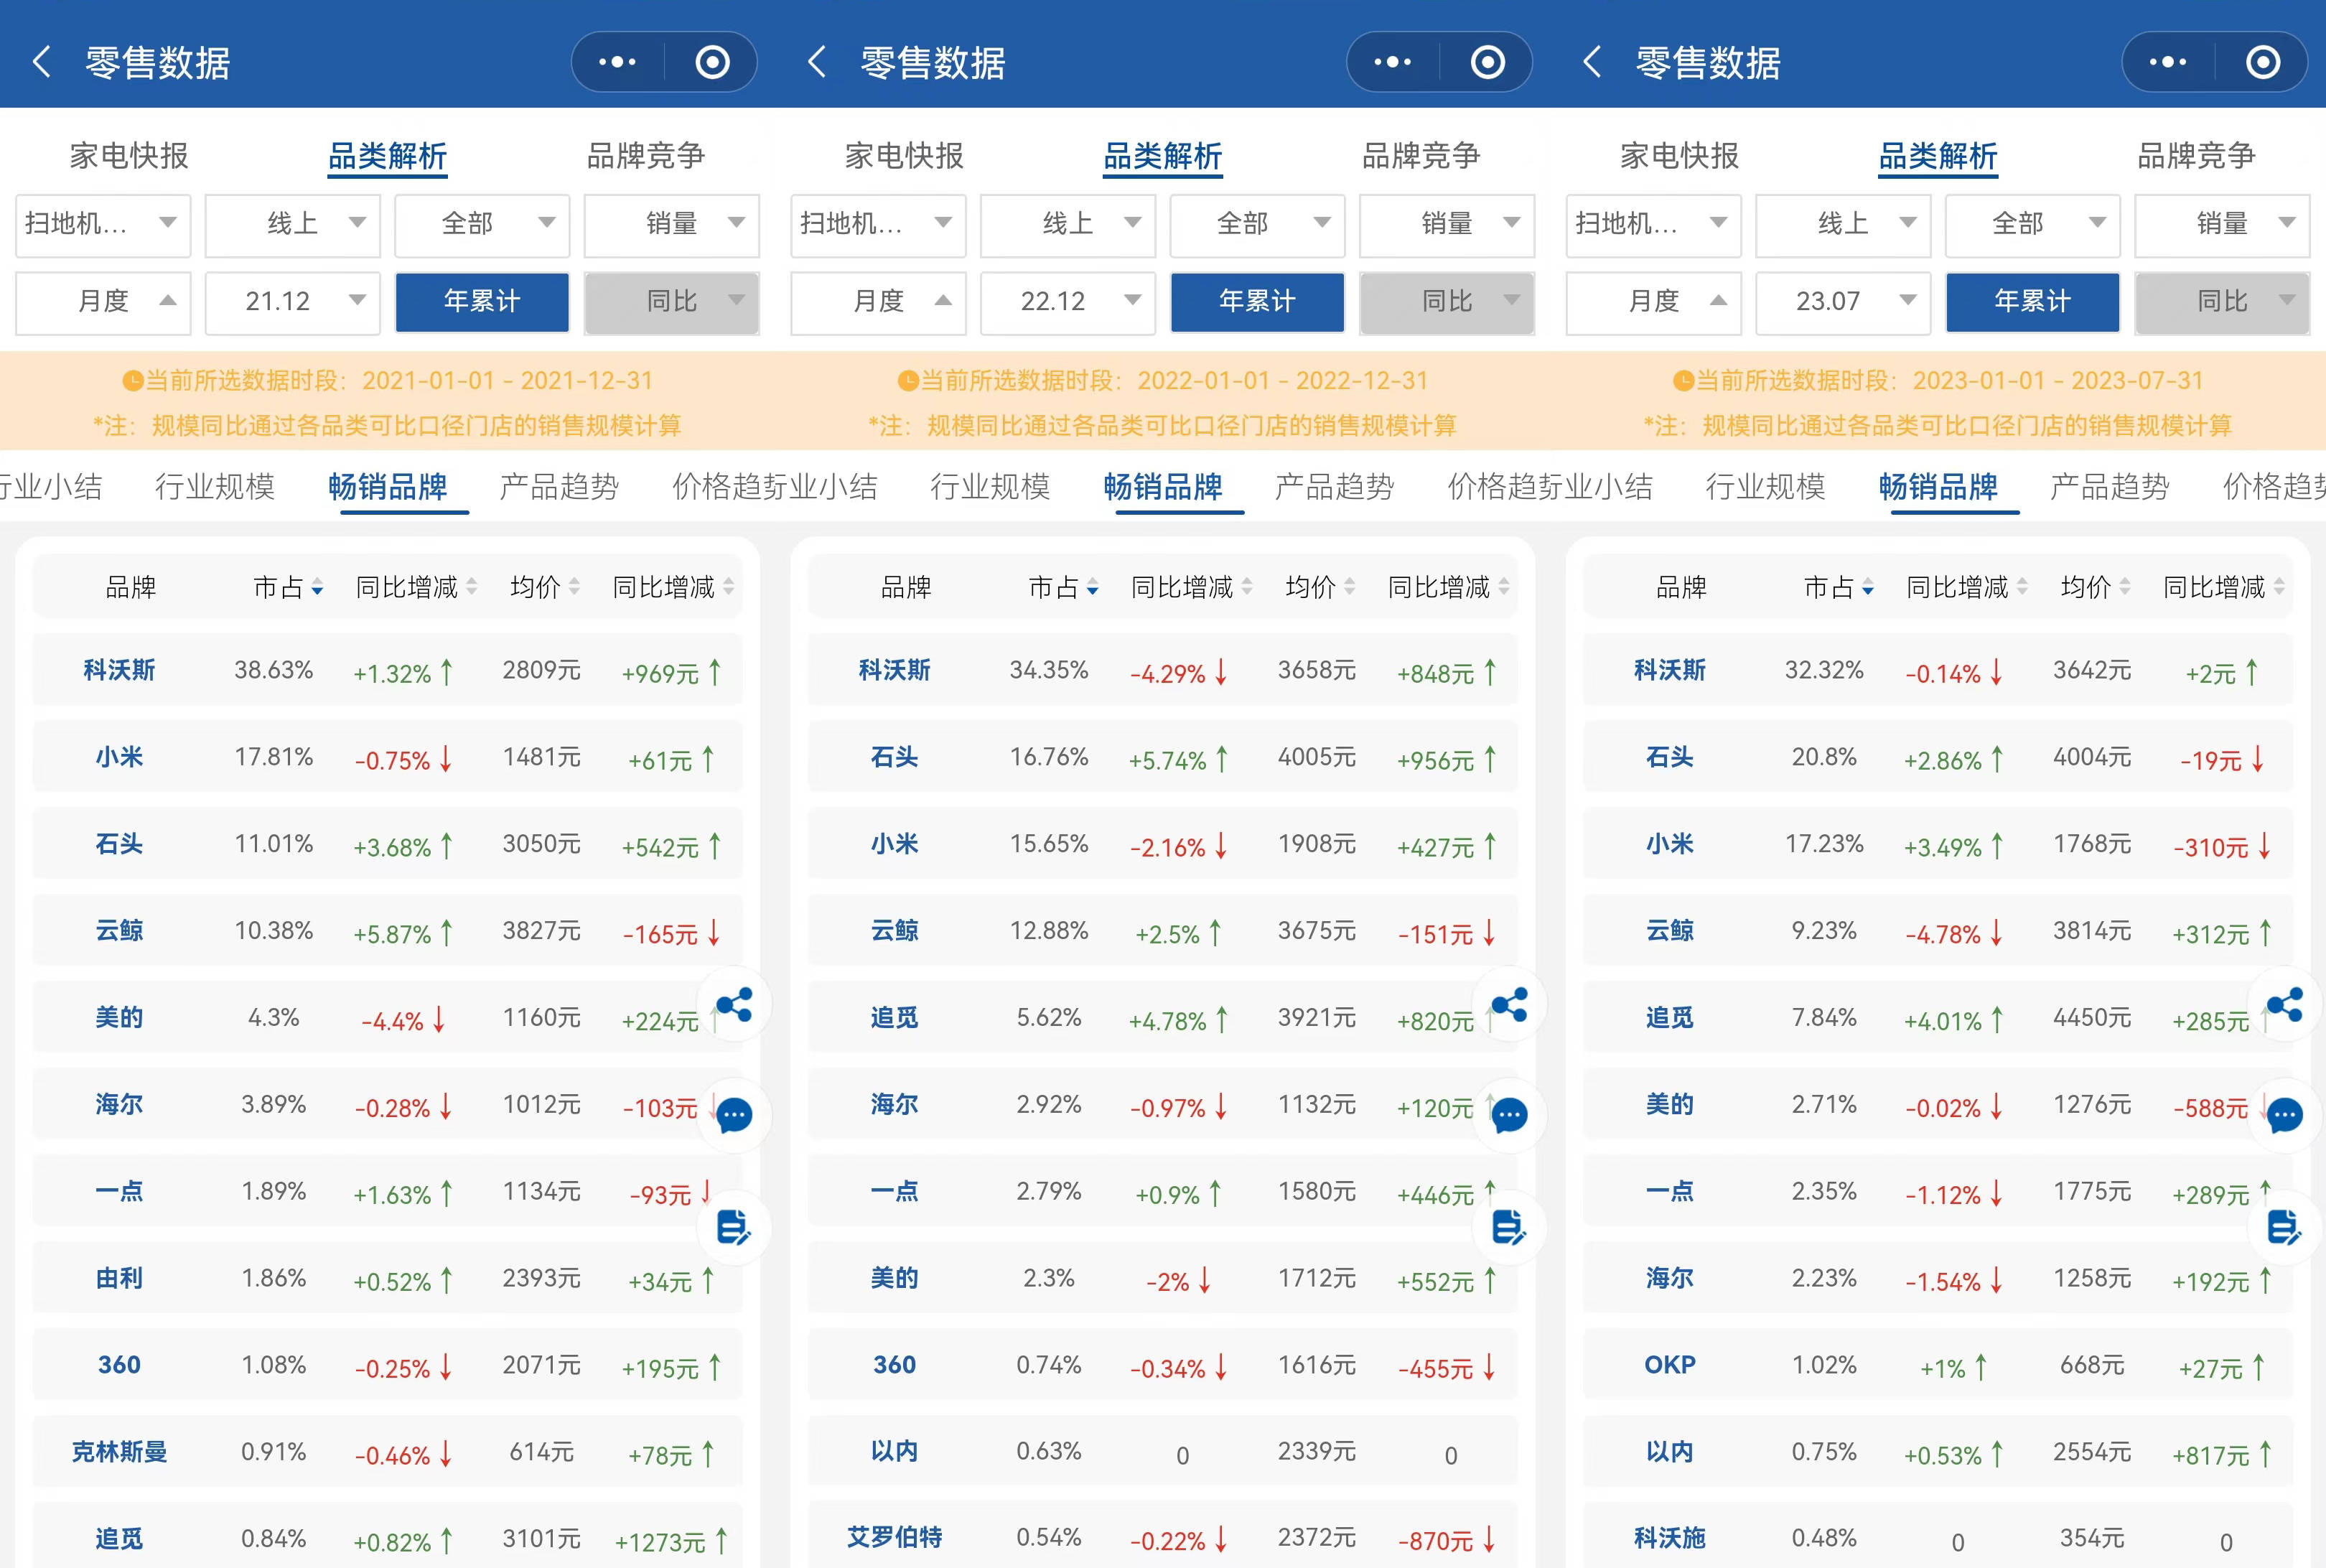Toggle 年累计 button in right panel
This screenshot has height=1568, width=2326.
[2032, 301]
